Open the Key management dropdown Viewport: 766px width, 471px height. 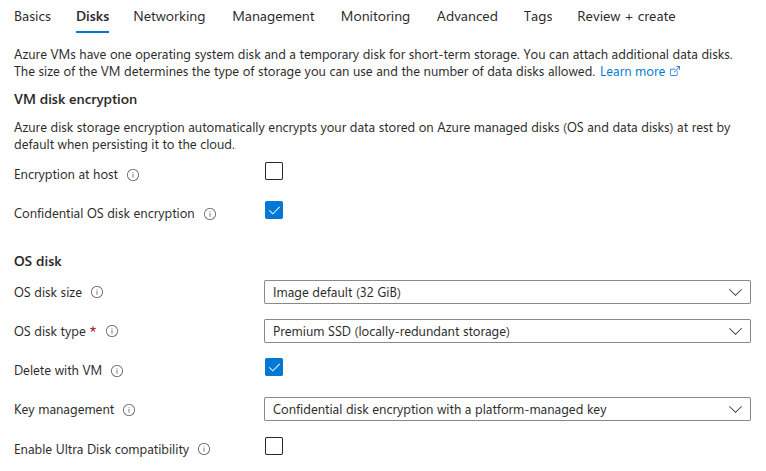tap(506, 410)
